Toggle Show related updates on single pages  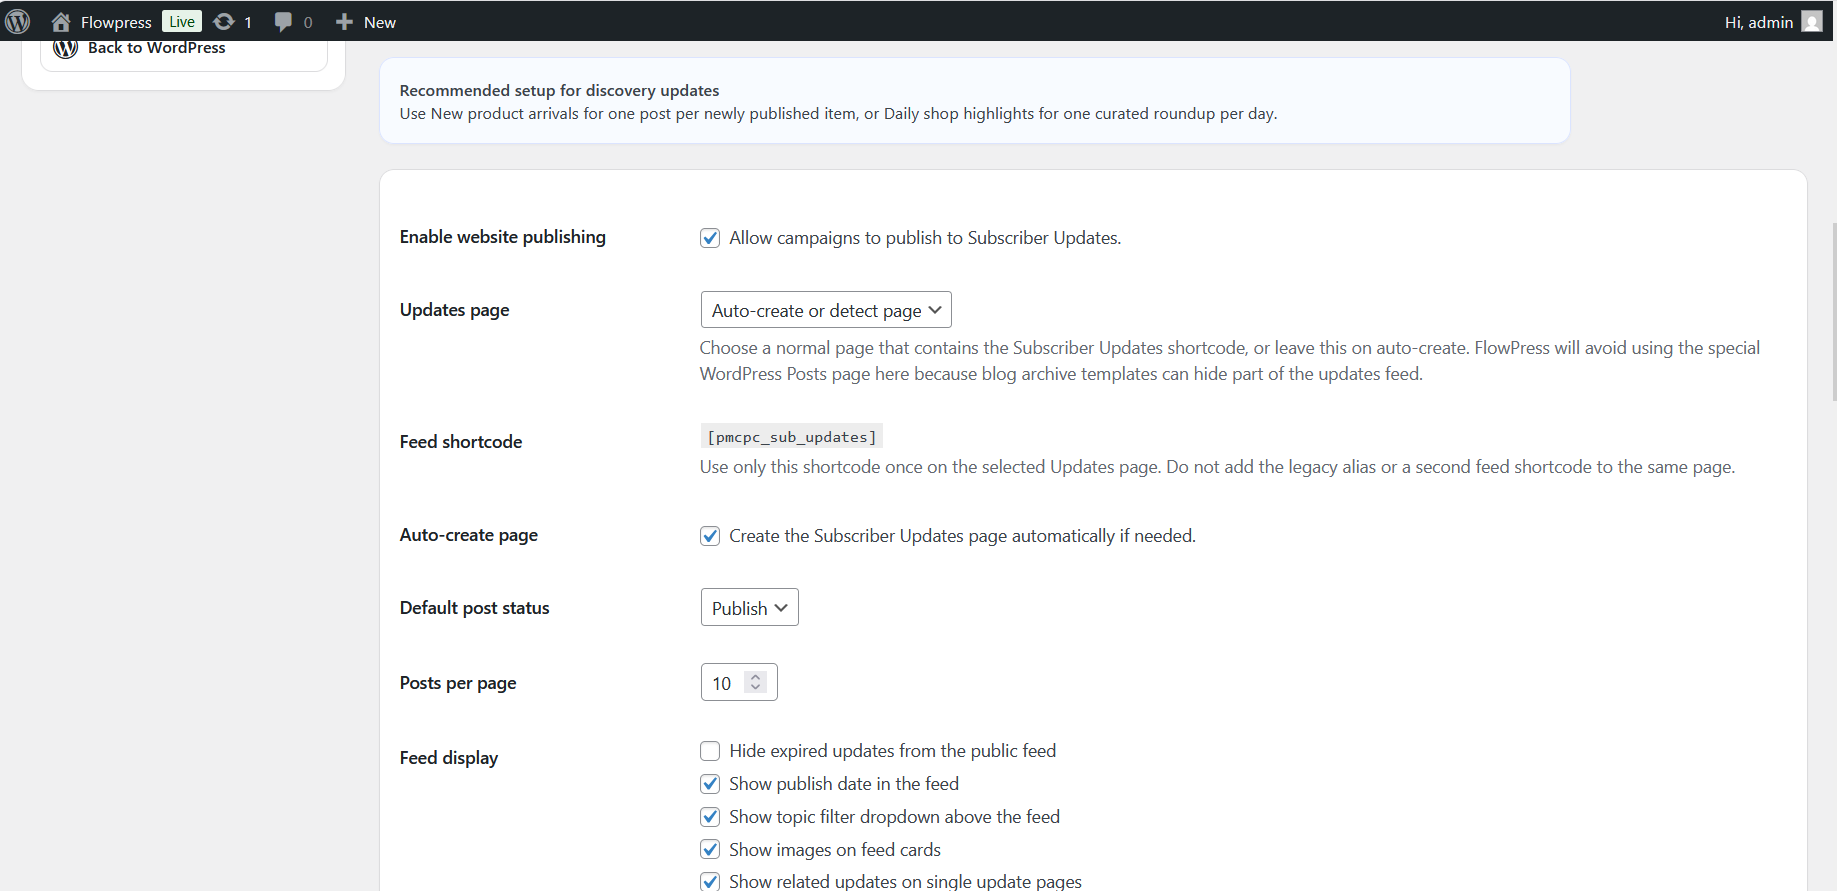pos(710,881)
